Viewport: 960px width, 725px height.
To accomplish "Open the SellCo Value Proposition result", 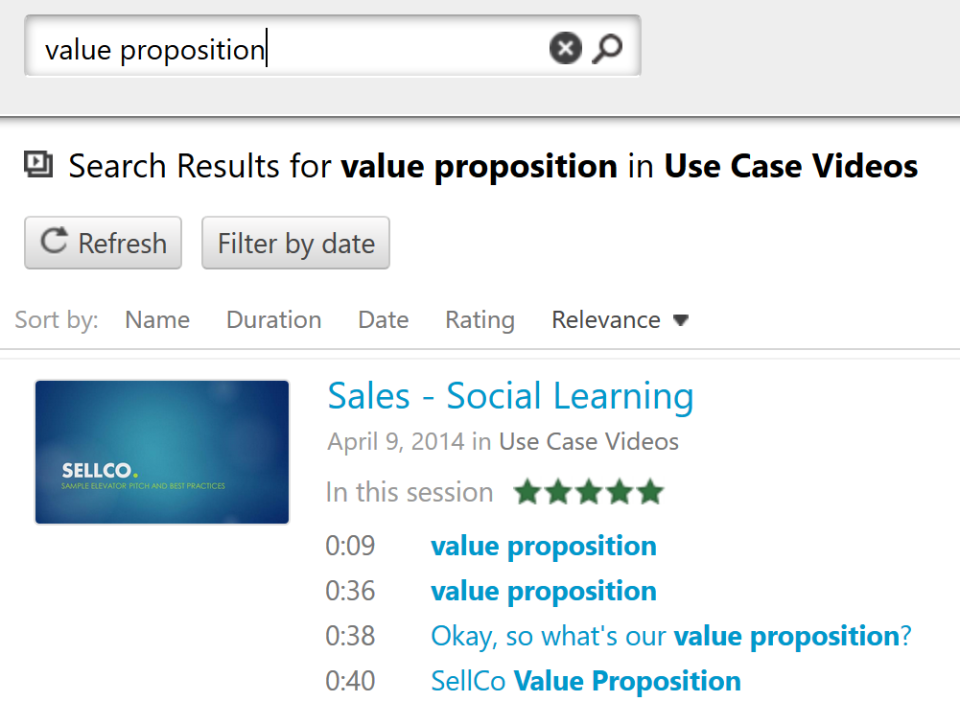I will (585, 681).
